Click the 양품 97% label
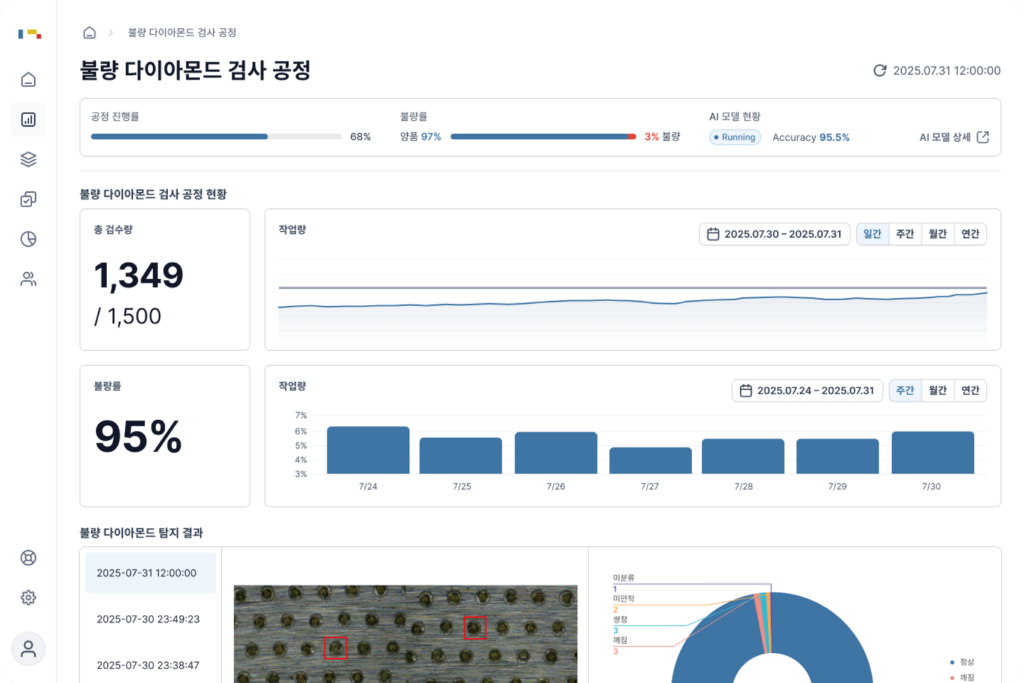The image size is (1024, 683). coord(421,136)
